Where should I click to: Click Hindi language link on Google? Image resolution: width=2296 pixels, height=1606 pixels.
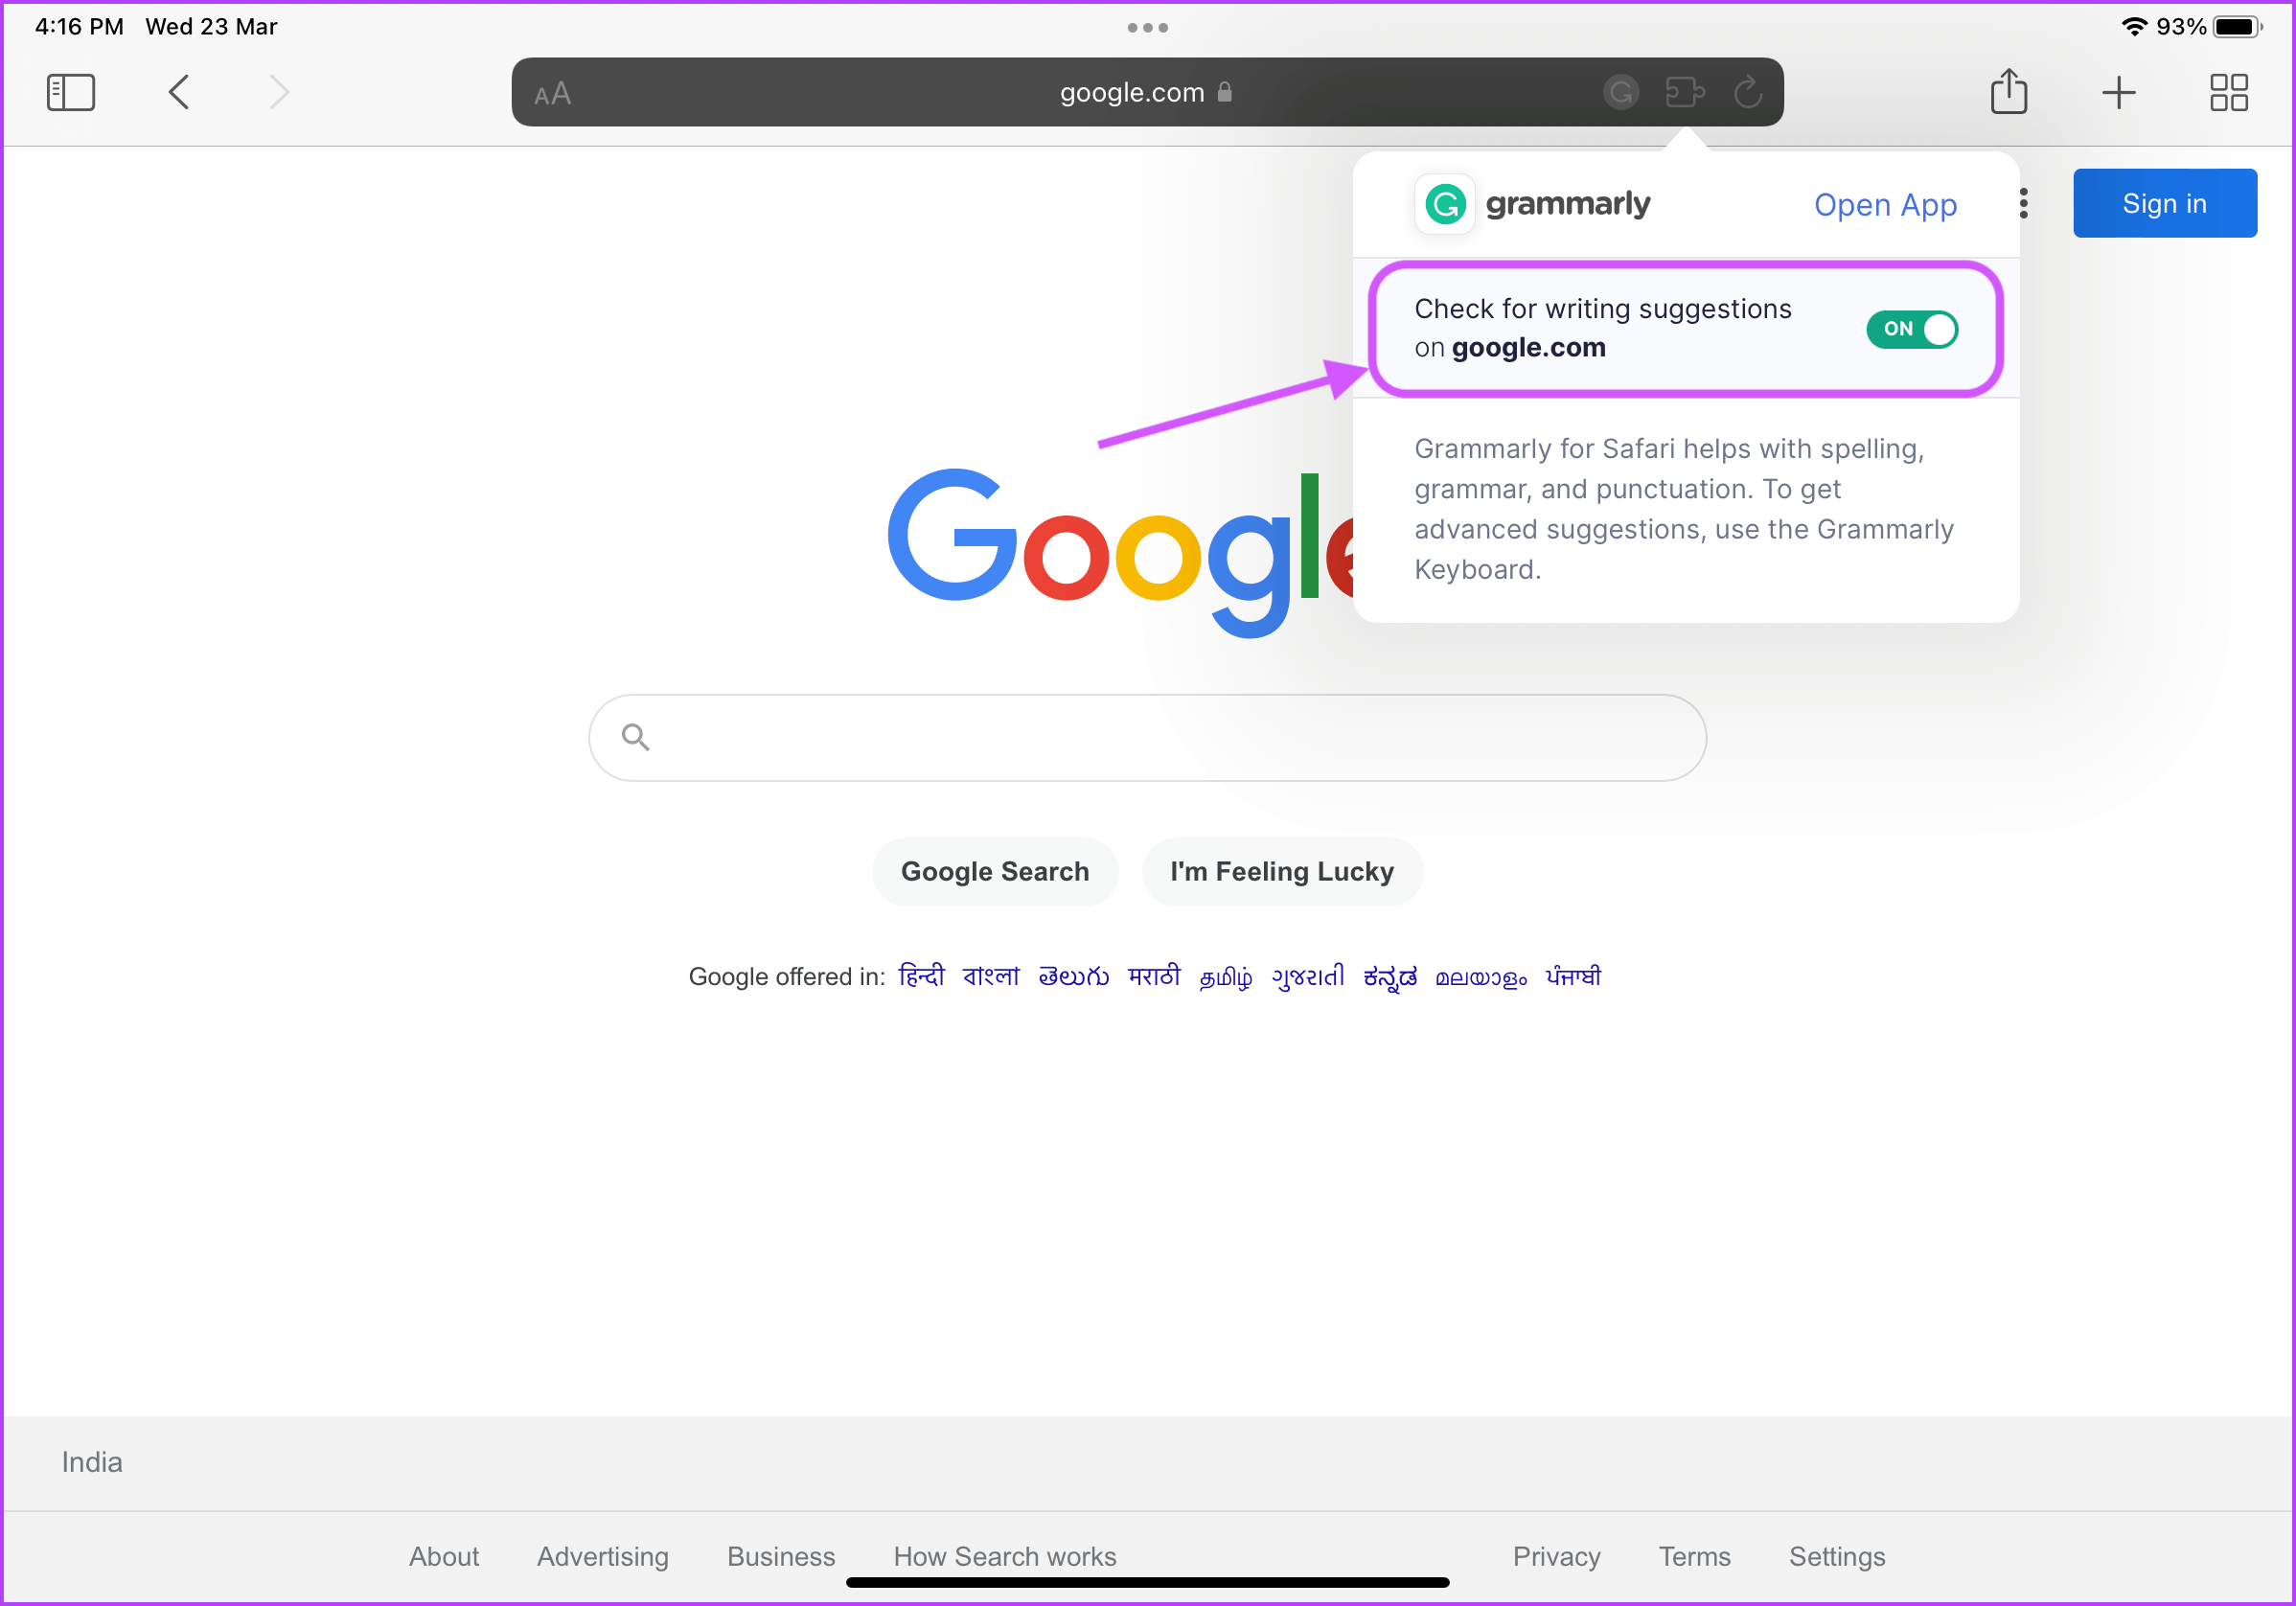coord(918,975)
